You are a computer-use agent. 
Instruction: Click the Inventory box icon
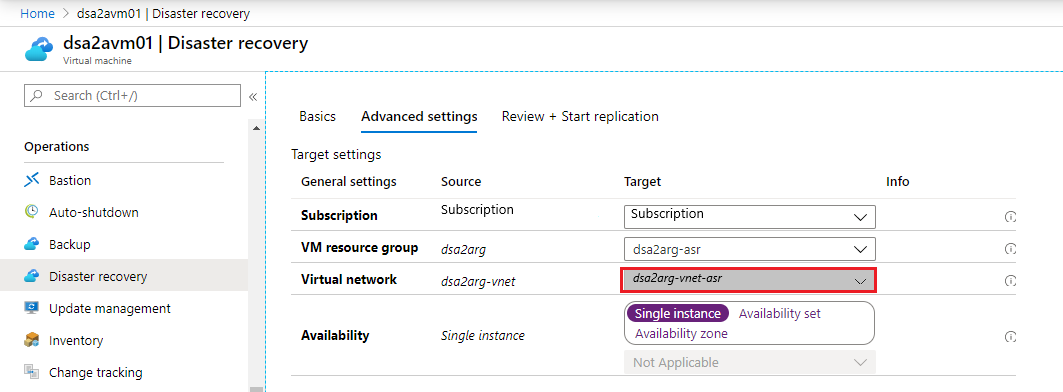(x=32, y=340)
